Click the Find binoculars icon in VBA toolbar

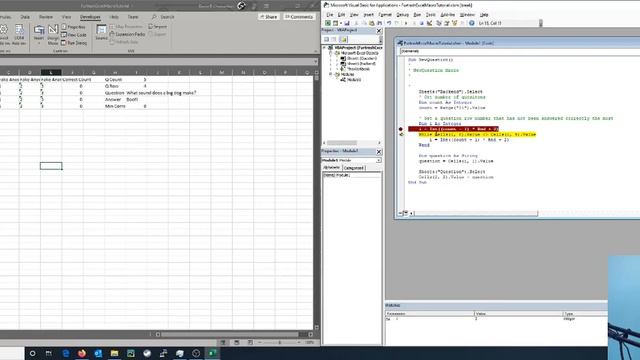(x=380, y=23)
